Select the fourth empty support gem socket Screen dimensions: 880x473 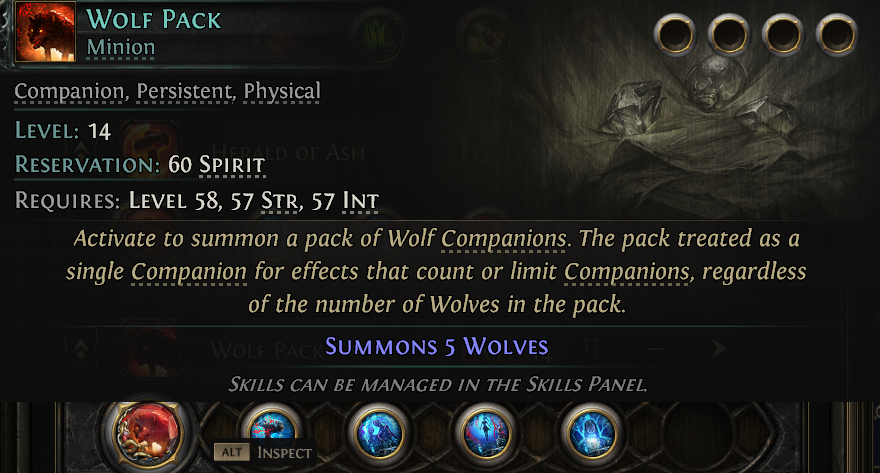click(x=837, y=35)
